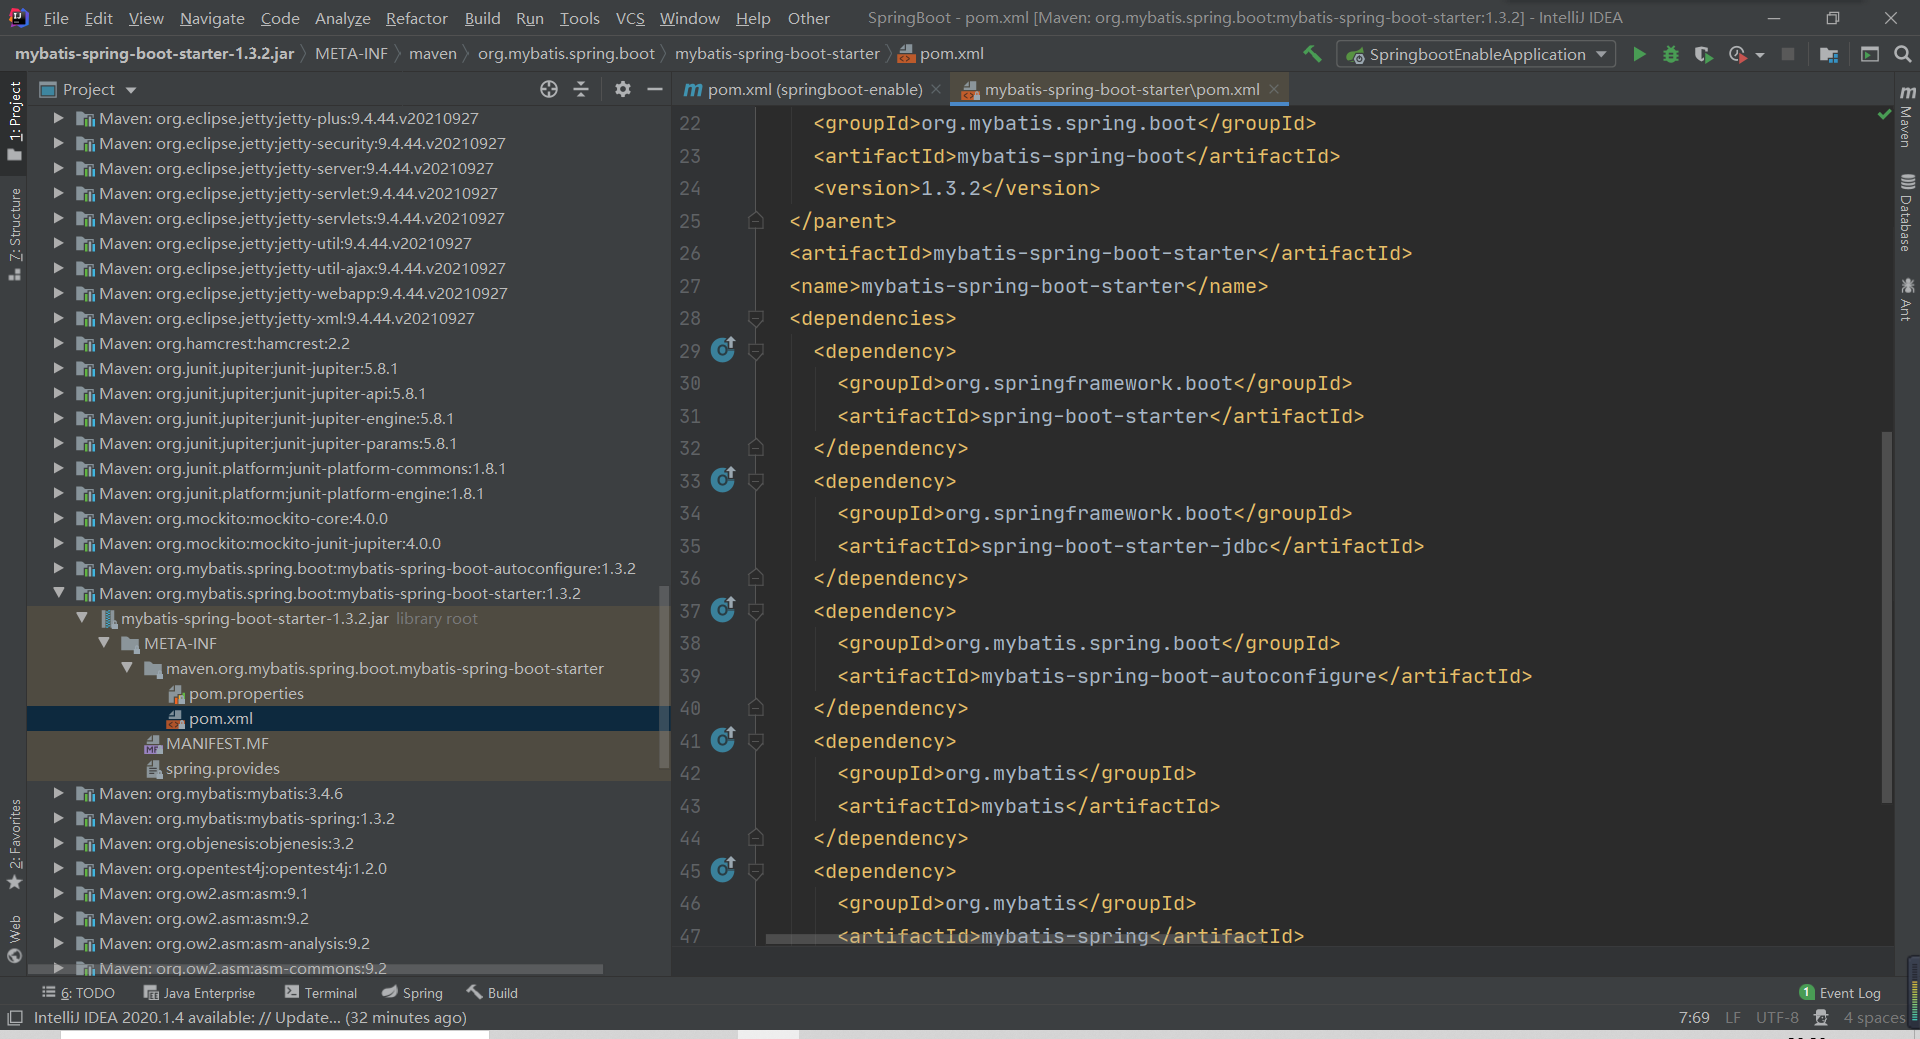The height and width of the screenshot is (1039, 1920).
Task: Open the run configuration dropdown
Action: click(x=1476, y=54)
